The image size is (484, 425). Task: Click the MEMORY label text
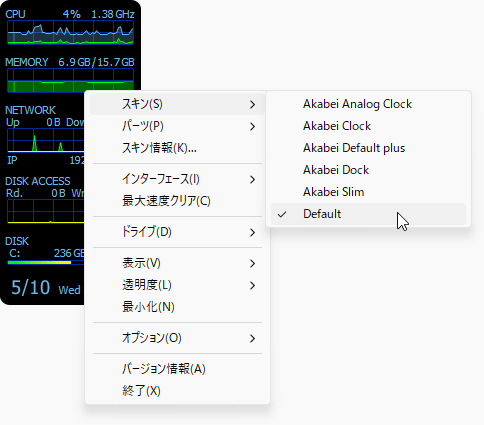pos(27,62)
